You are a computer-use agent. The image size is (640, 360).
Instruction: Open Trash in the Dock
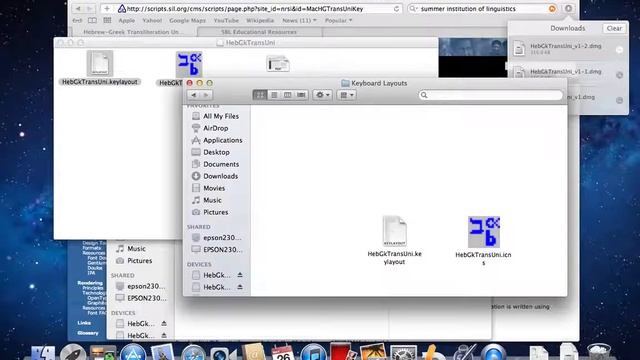(598, 353)
